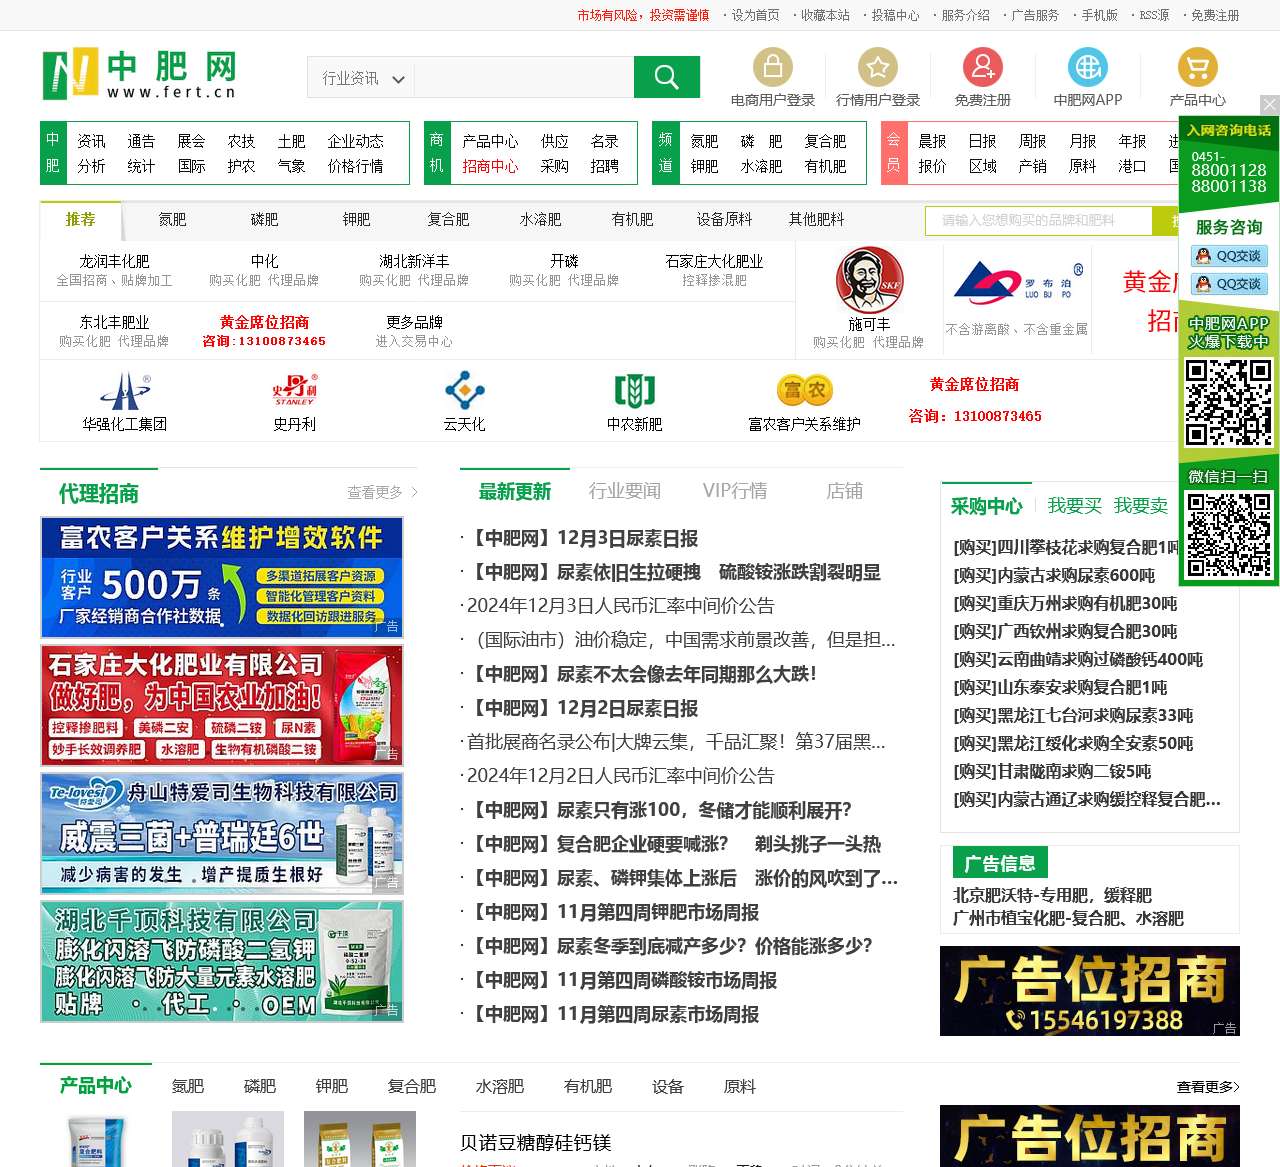Open 2024年12月3日人民币汇率中间价公告
The height and width of the screenshot is (1167, 1280).
pos(620,606)
